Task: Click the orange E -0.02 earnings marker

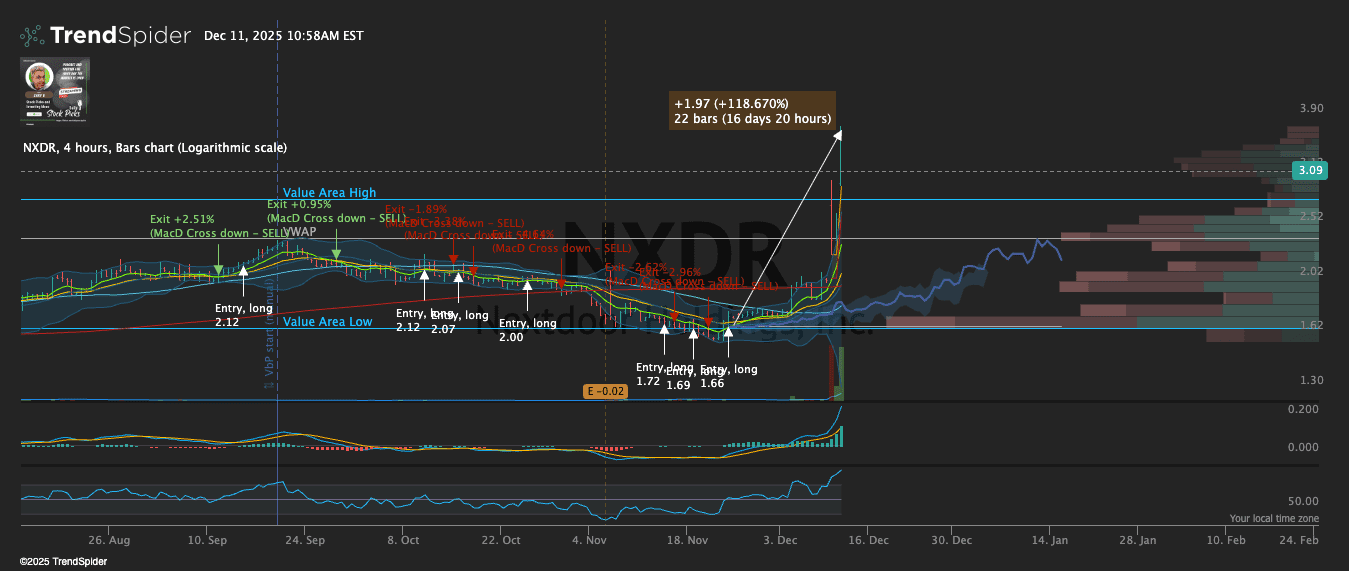Action: [606, 391]
